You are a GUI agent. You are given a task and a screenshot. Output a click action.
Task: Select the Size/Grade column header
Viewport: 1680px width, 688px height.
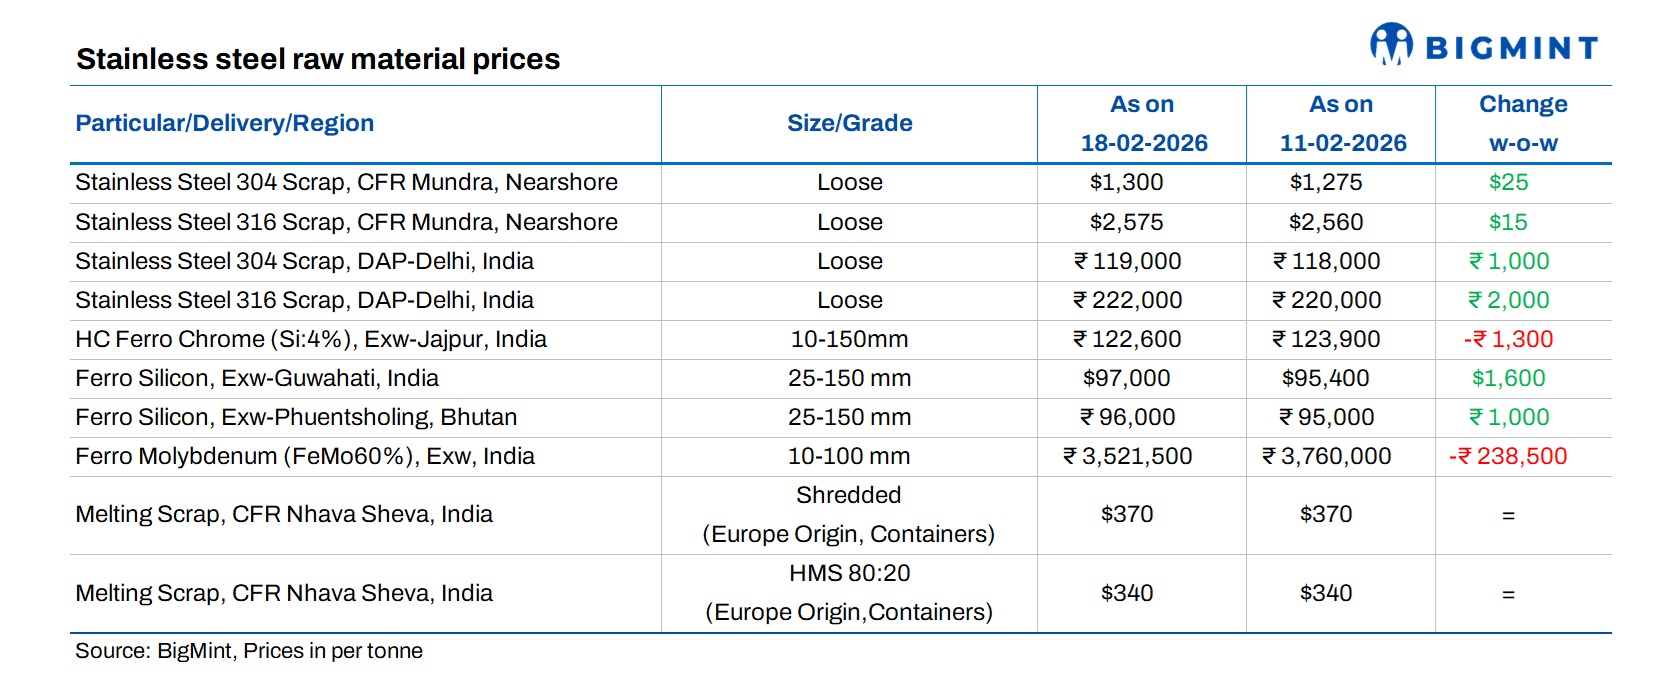click(x=849, y=123)
